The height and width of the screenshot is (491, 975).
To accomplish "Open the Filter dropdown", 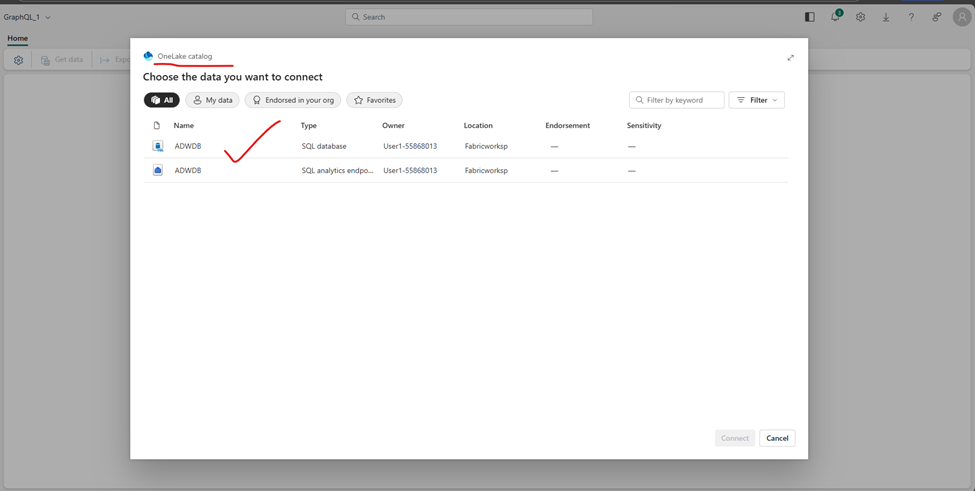I will 756,100.
